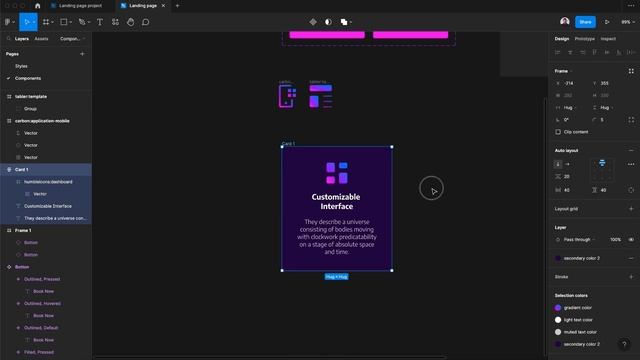The image size is (640, 360).
Task: Switch to Layers tab
Action: point(22,39)
